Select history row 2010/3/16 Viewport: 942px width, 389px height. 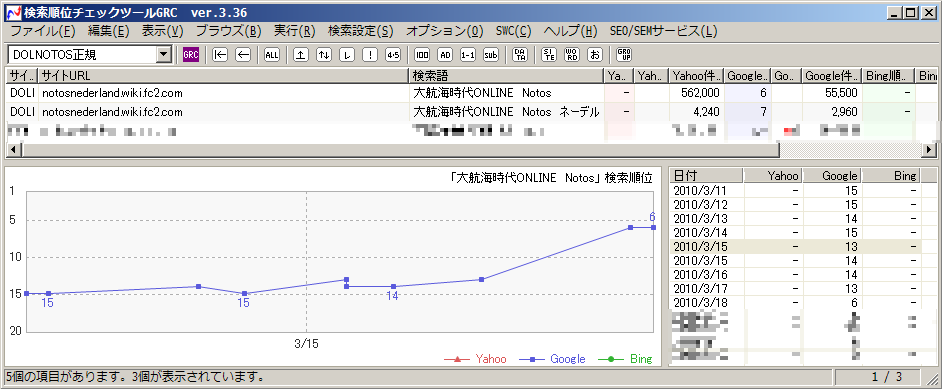tap(803, 274)
